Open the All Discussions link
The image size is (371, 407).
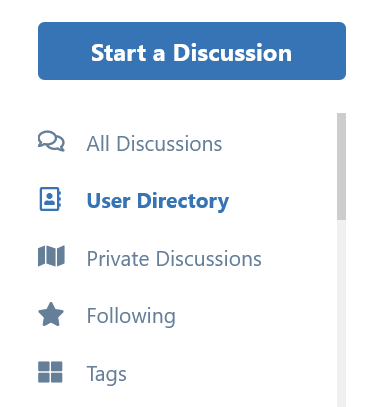point(154,144)
